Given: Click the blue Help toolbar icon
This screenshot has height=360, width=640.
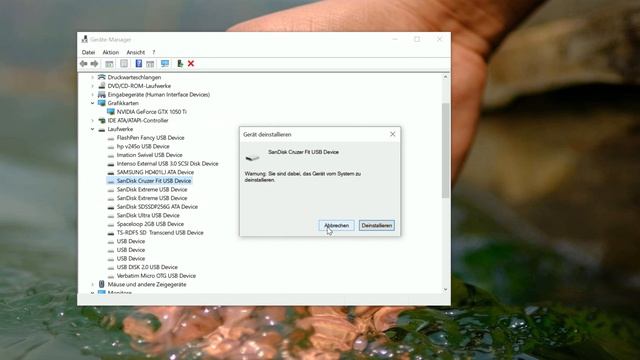Looking at the screenshot, I should [139, 64].
